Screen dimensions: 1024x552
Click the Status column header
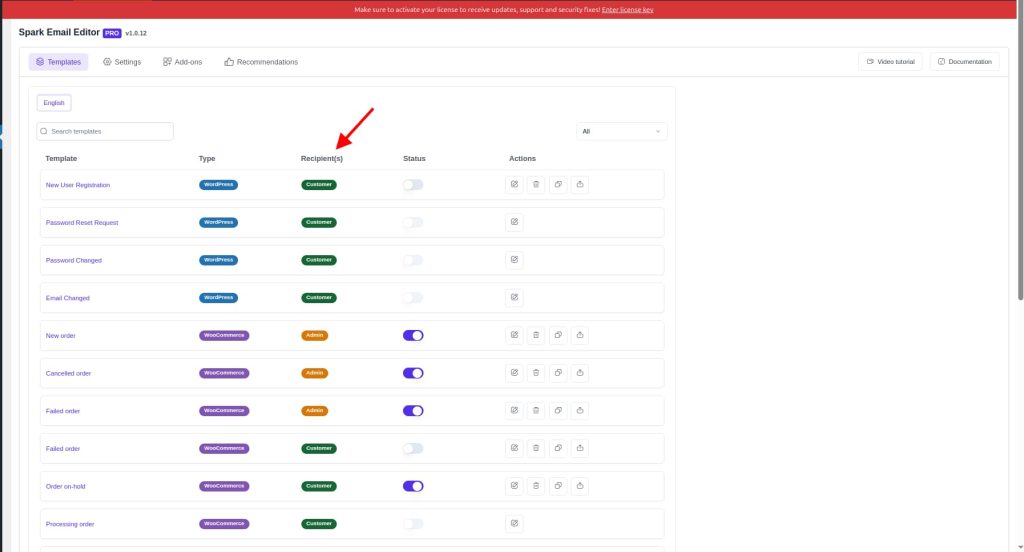[414, 159]
